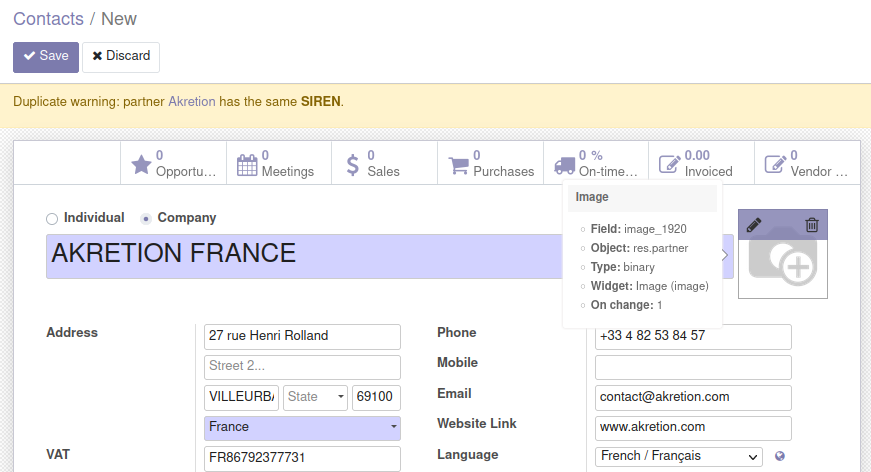This screenshot has height=472, width=871.
Task: Open the State dropdown
Action: [x=316, y=398]
